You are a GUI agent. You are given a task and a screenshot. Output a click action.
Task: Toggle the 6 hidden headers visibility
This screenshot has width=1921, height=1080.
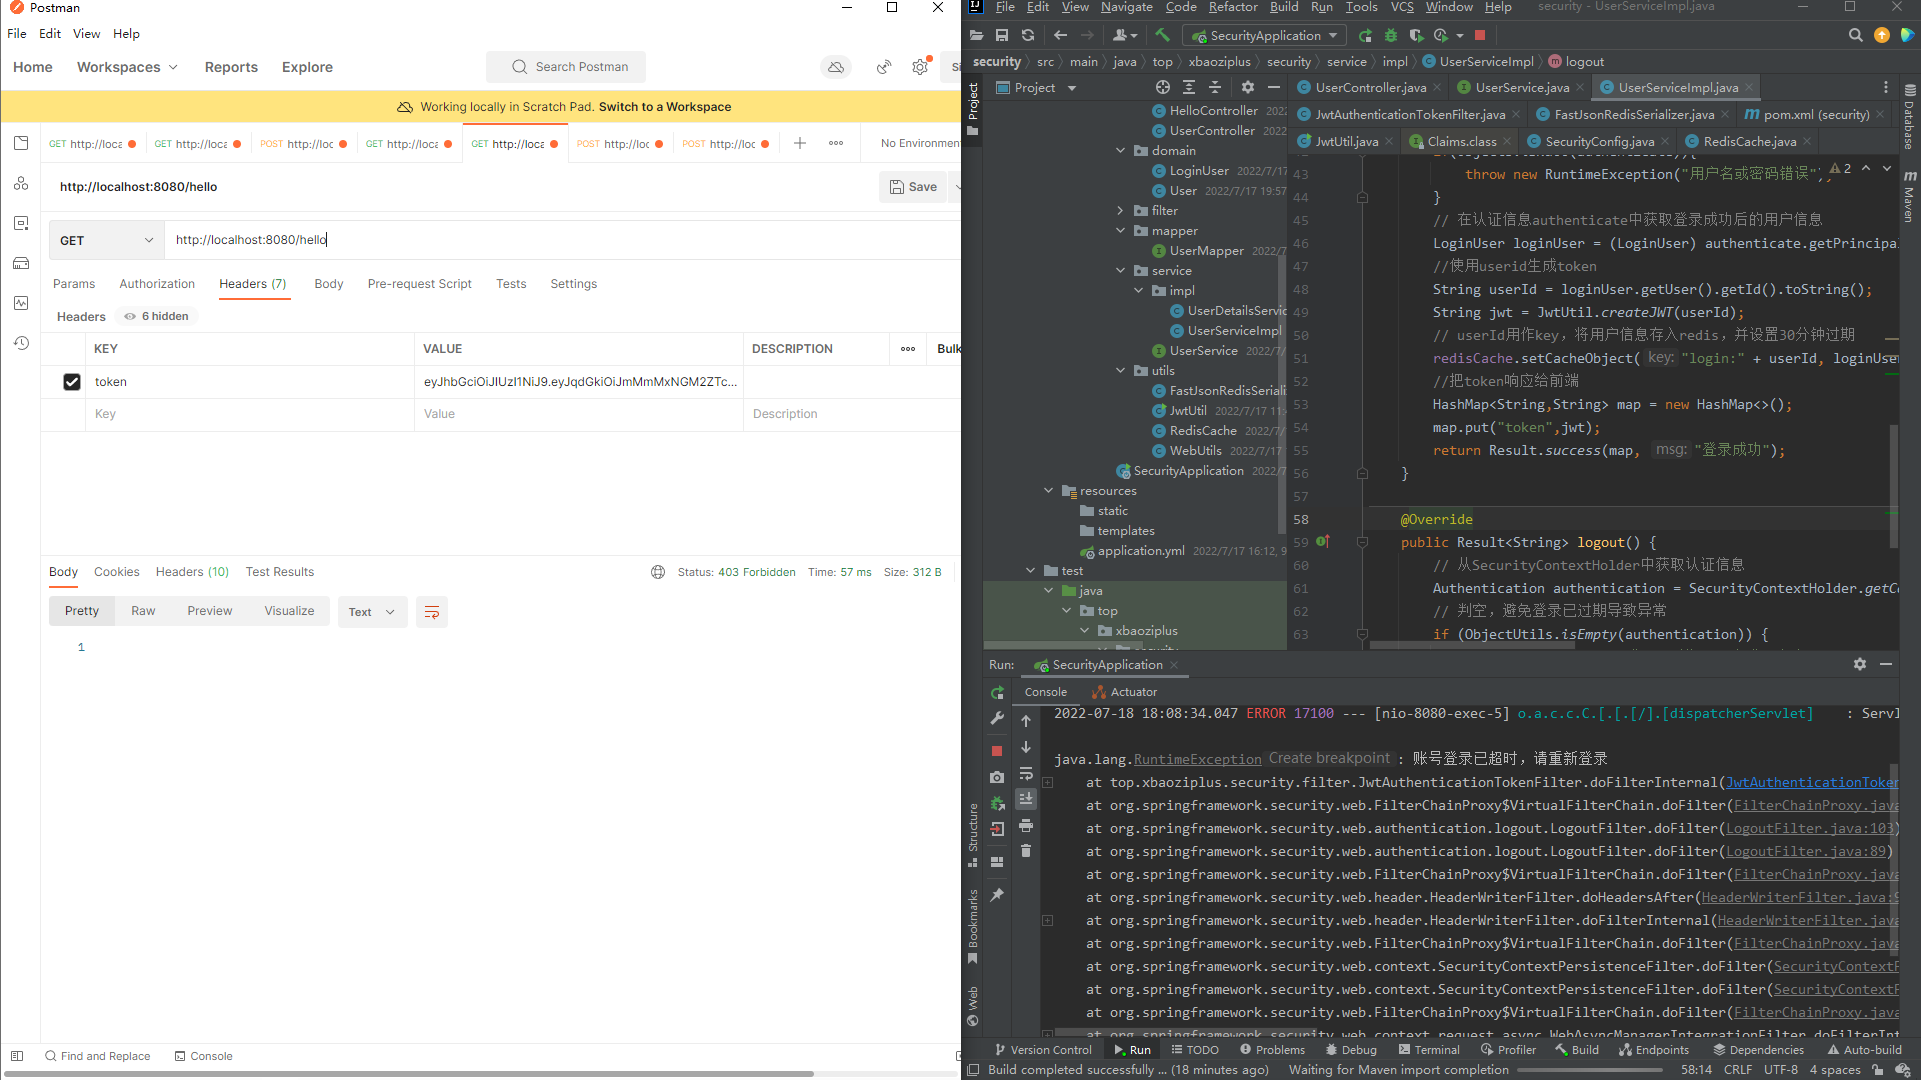pyautogui.click(x=156, y=315)
